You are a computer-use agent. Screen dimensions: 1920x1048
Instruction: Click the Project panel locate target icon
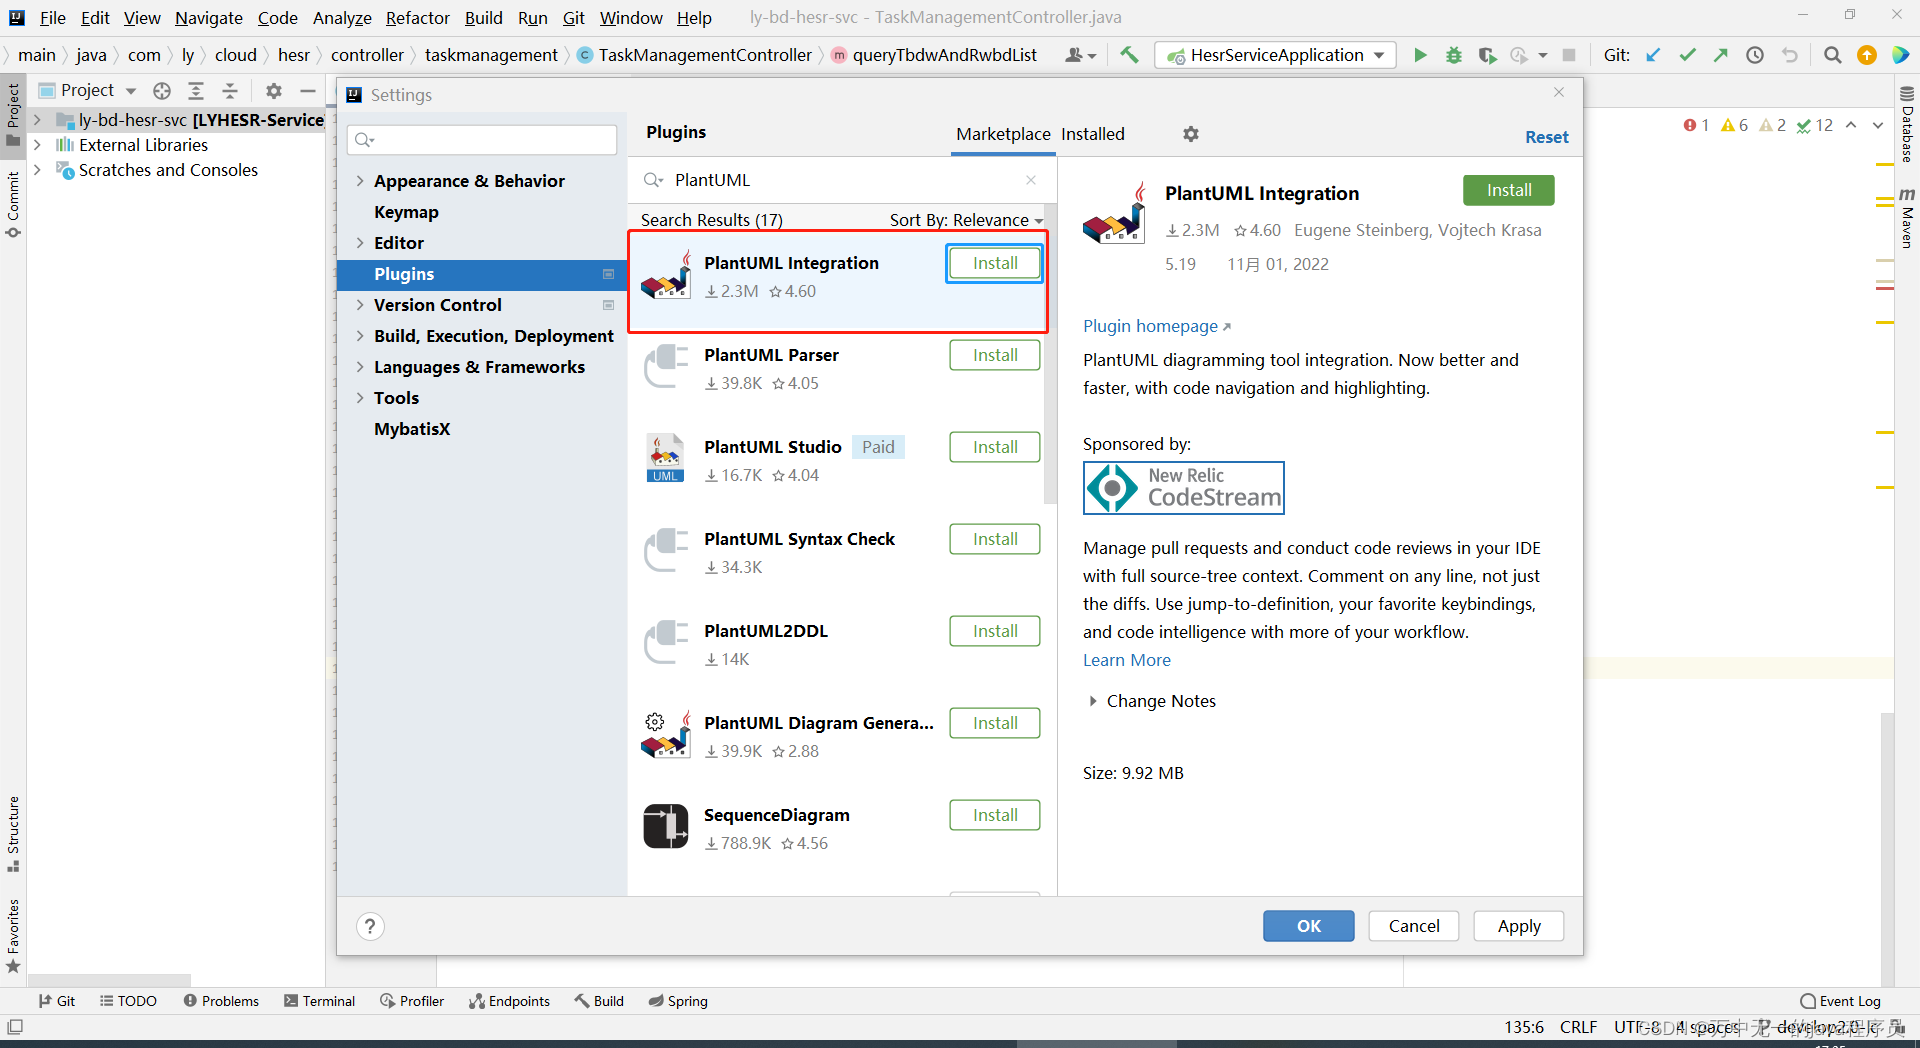tap(162, 91)
